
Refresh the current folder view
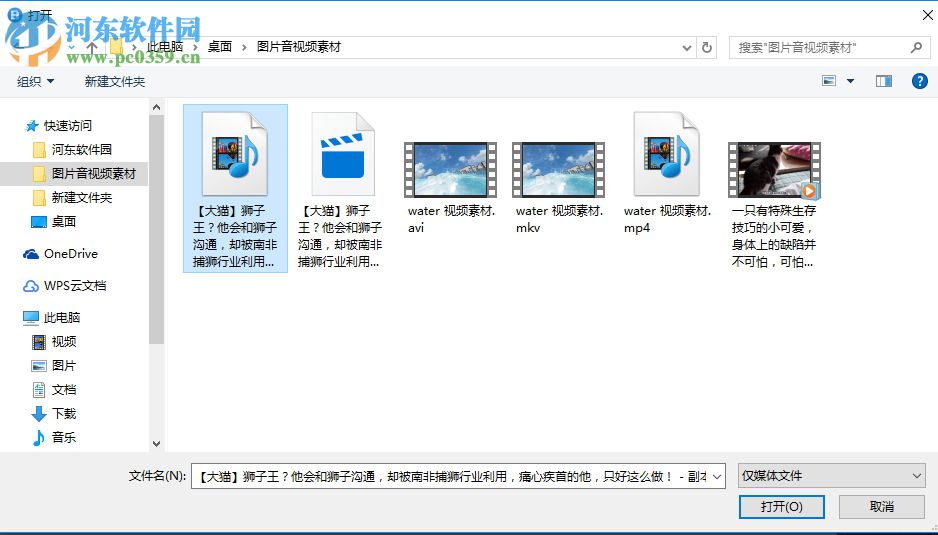coord(706,47)
